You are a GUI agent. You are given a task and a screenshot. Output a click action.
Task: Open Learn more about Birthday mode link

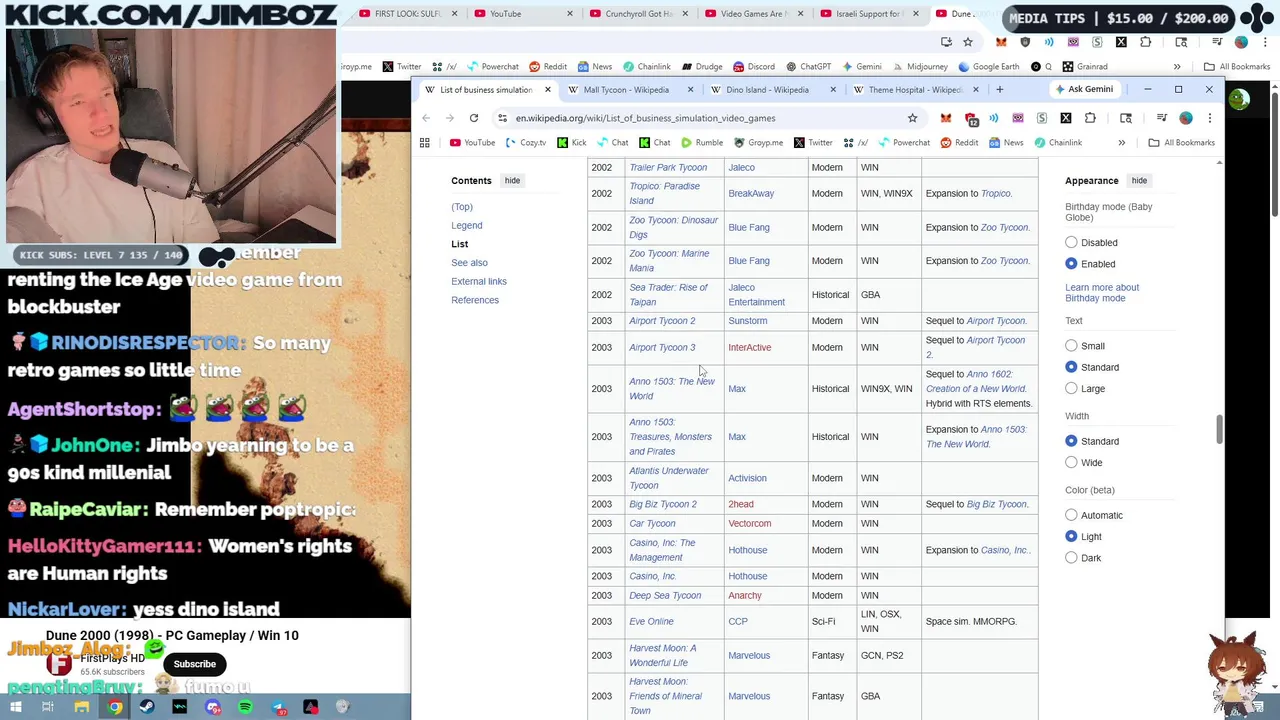[1101, 293]
